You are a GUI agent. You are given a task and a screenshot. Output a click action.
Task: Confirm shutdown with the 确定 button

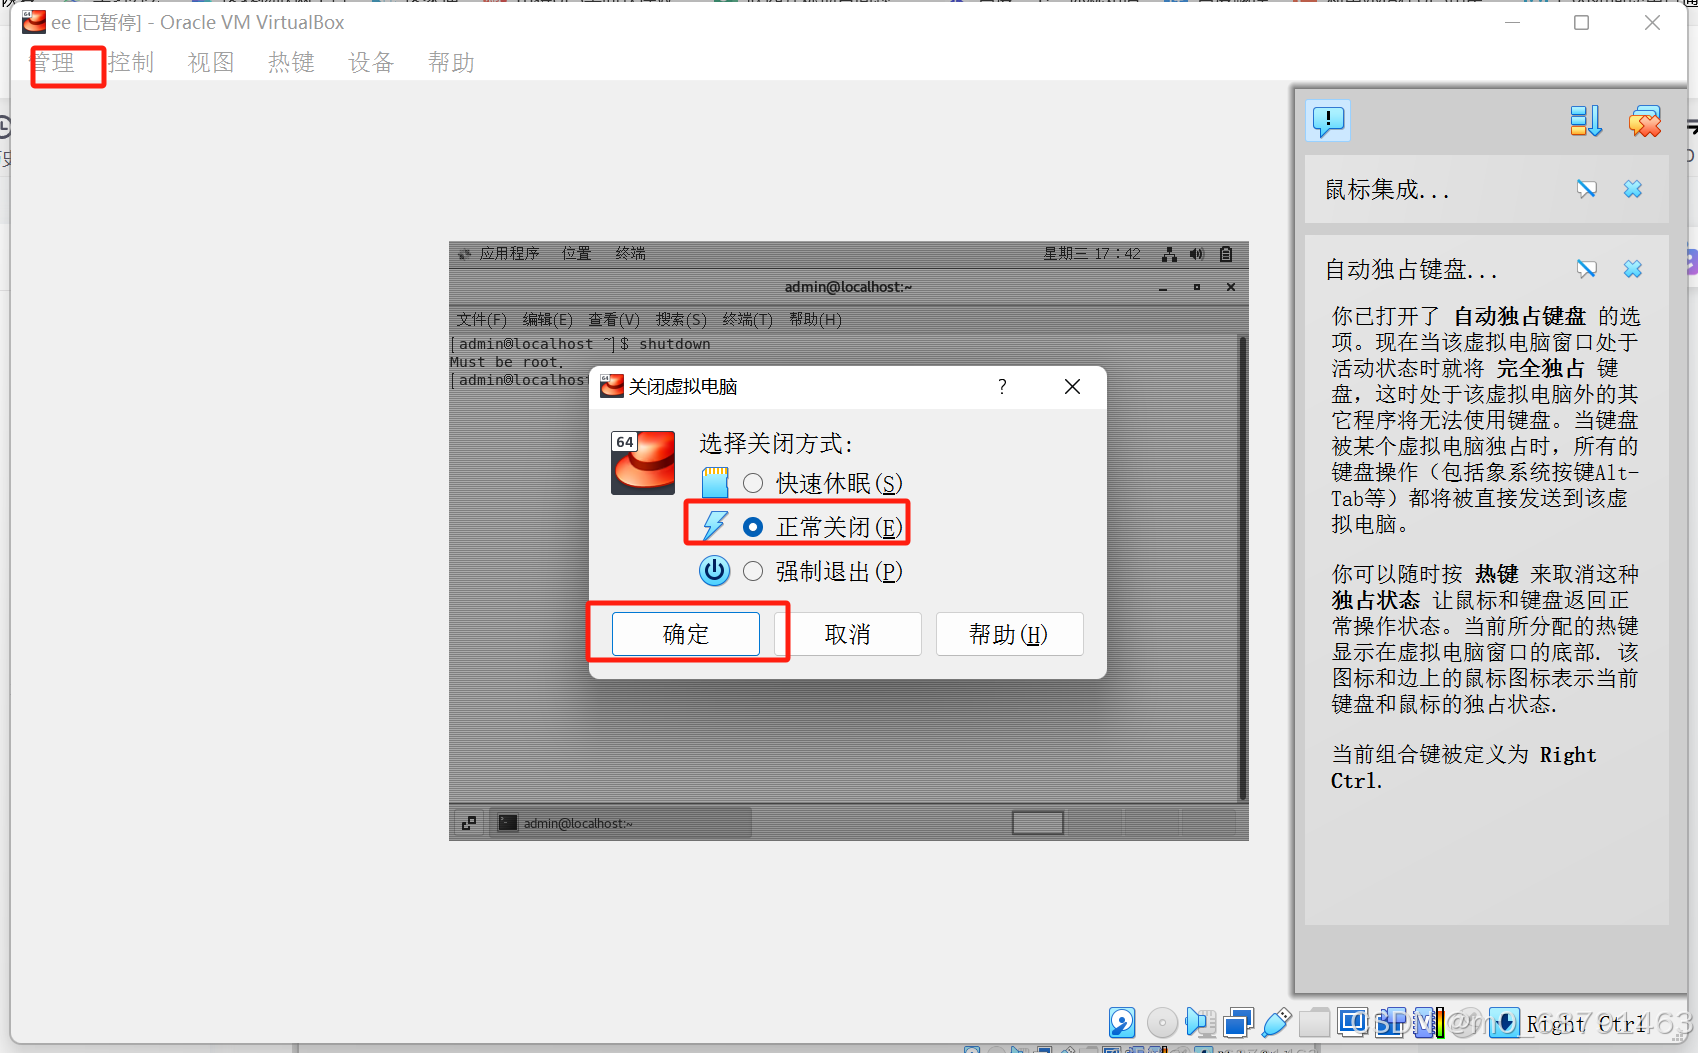686,634
